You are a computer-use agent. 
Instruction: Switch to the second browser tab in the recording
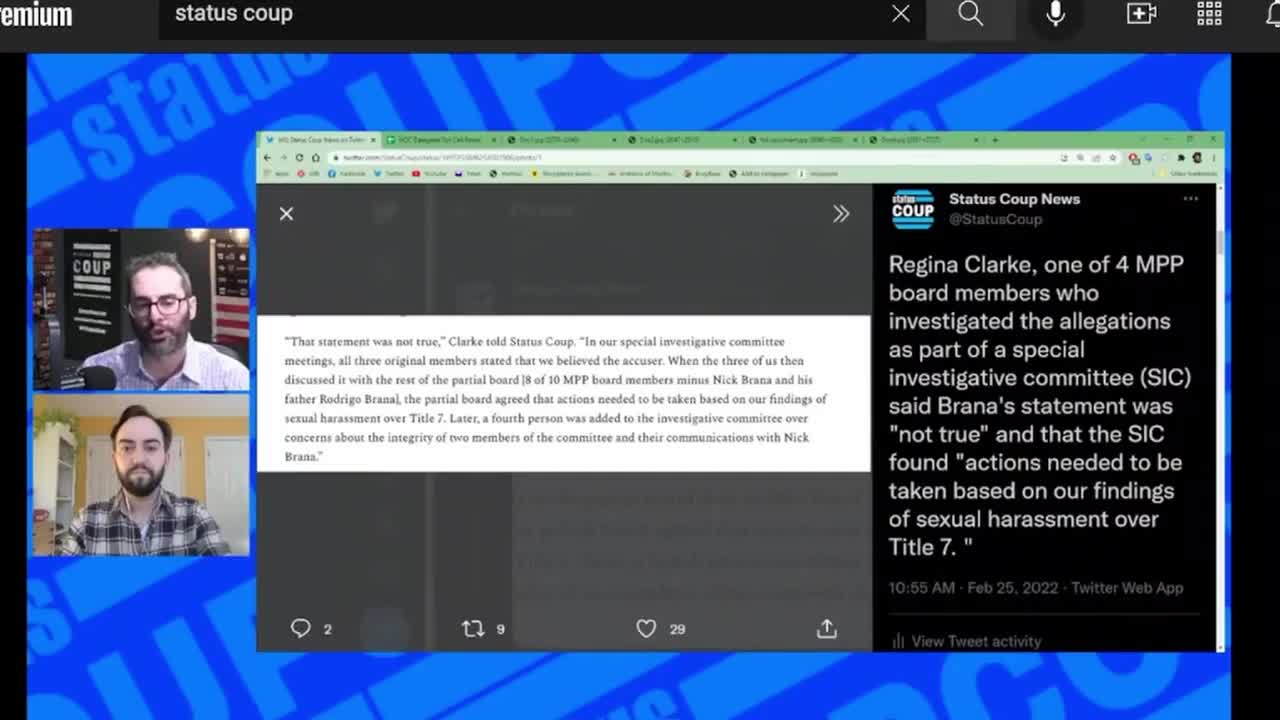coord(440,140)
